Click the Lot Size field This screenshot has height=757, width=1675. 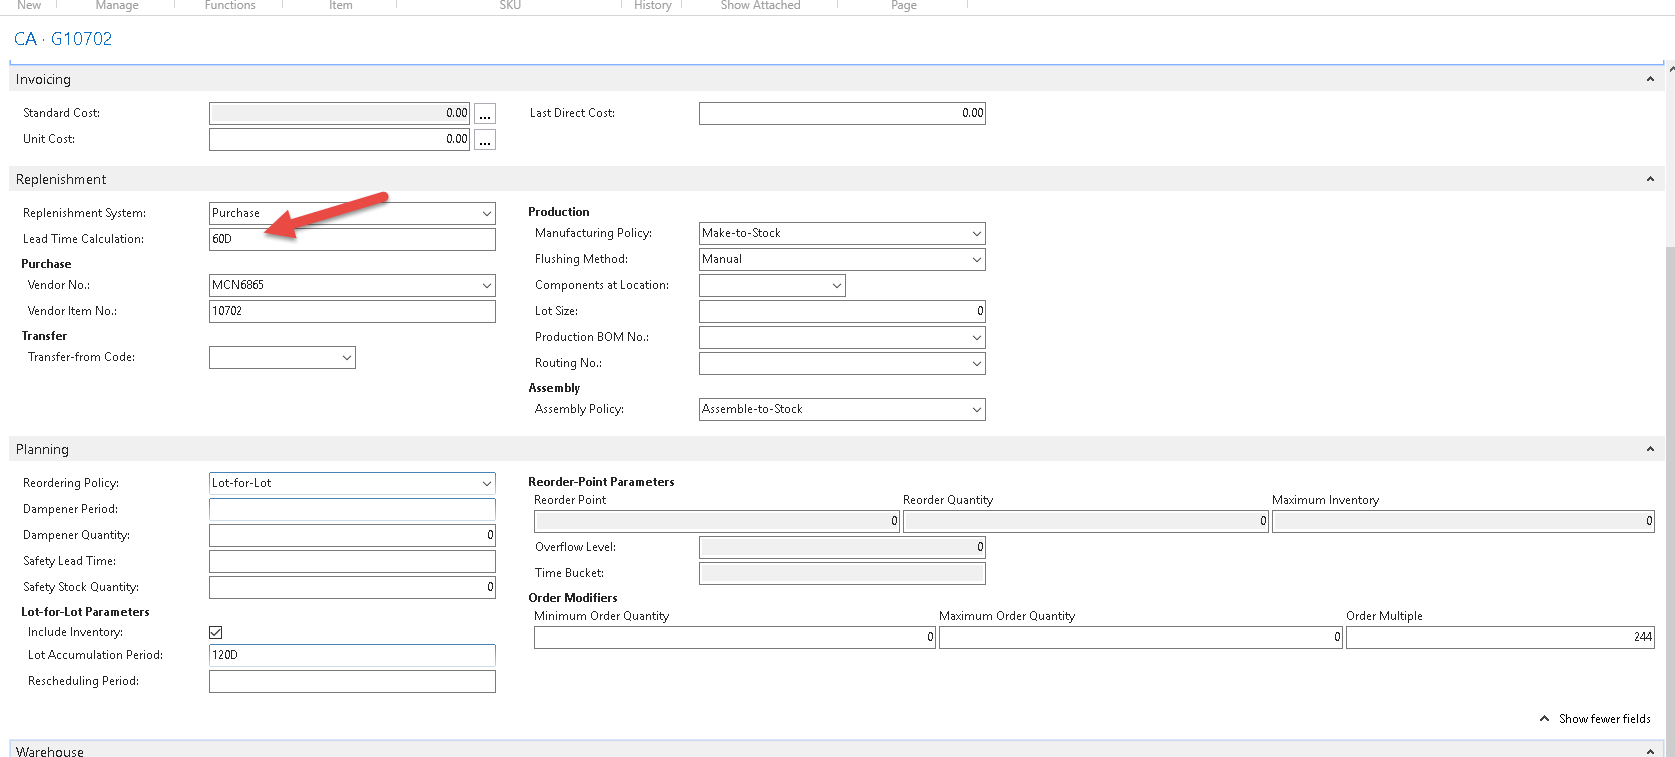(842, 311)
